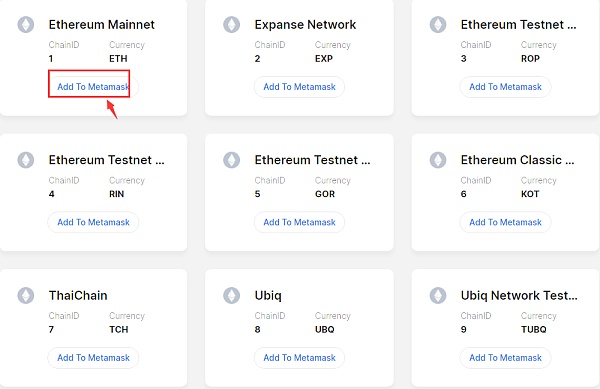The height and width of the screenshot is (389, 600).
Task: Click the Ethereum Mainnet chain logo icon
Action: (x=26, y=24)
